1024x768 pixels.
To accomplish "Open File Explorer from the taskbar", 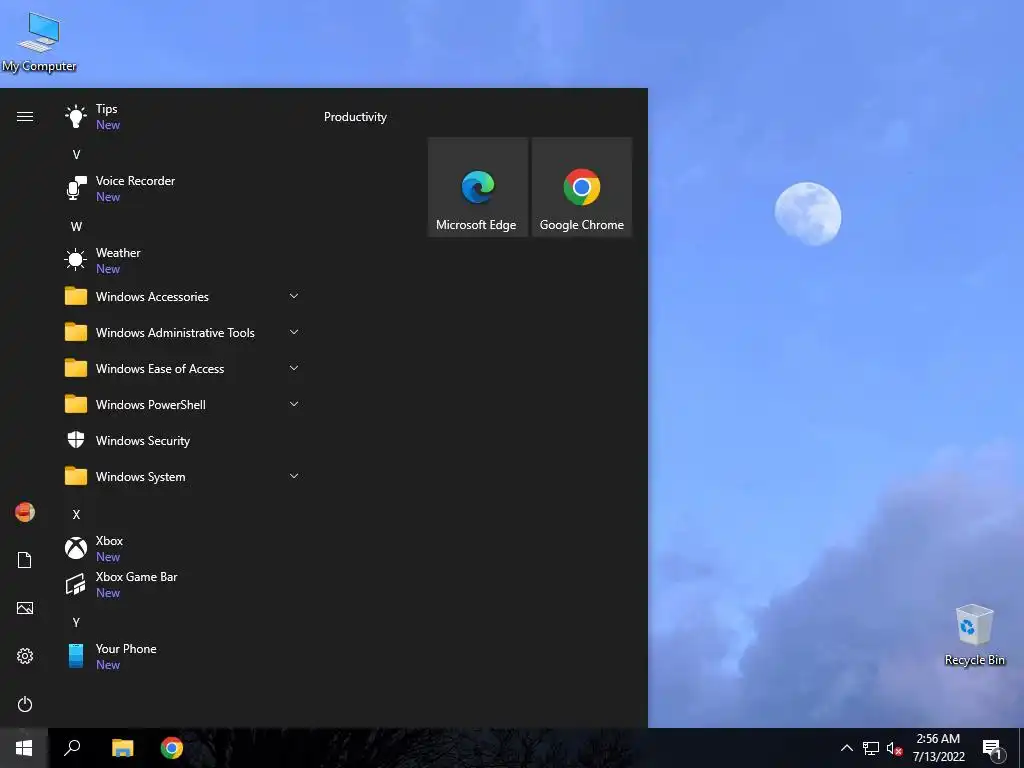I will click(122, 748).
